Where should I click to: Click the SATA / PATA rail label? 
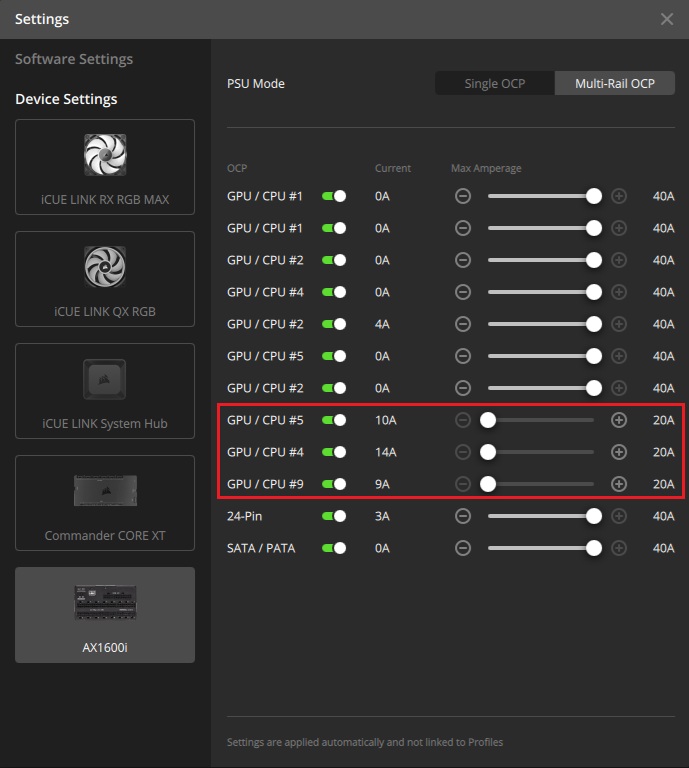point(261,548)
